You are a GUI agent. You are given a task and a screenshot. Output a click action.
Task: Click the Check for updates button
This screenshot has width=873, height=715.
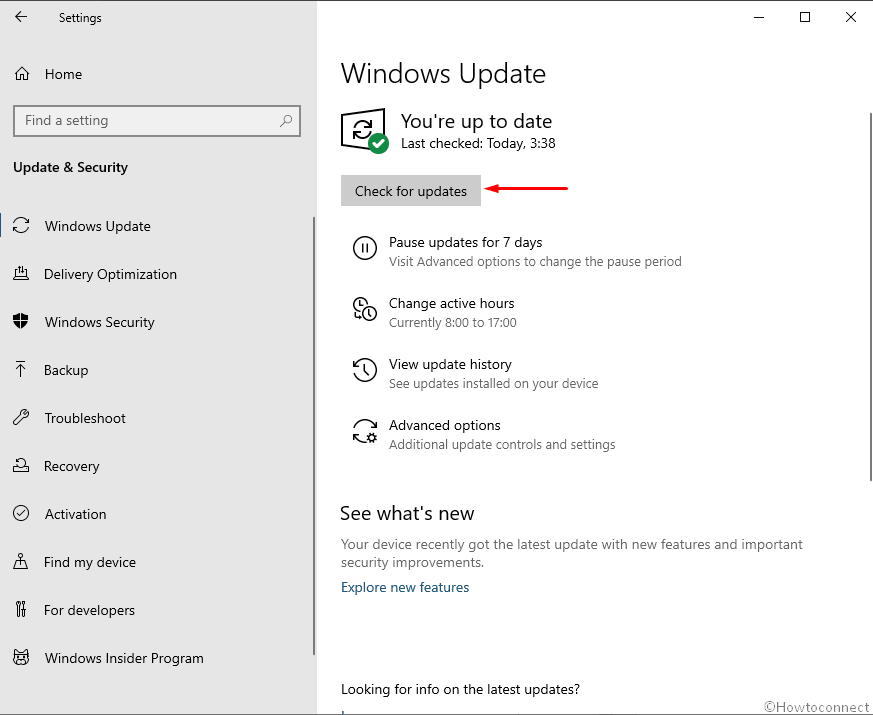pyautogui.click(x=411, y=190)
